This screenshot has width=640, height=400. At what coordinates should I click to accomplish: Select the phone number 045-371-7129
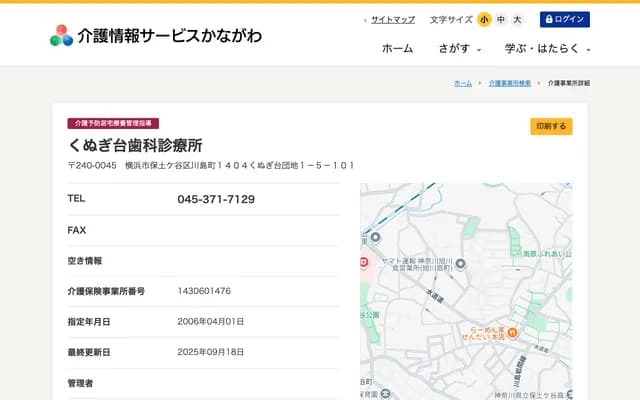(216, 199)
